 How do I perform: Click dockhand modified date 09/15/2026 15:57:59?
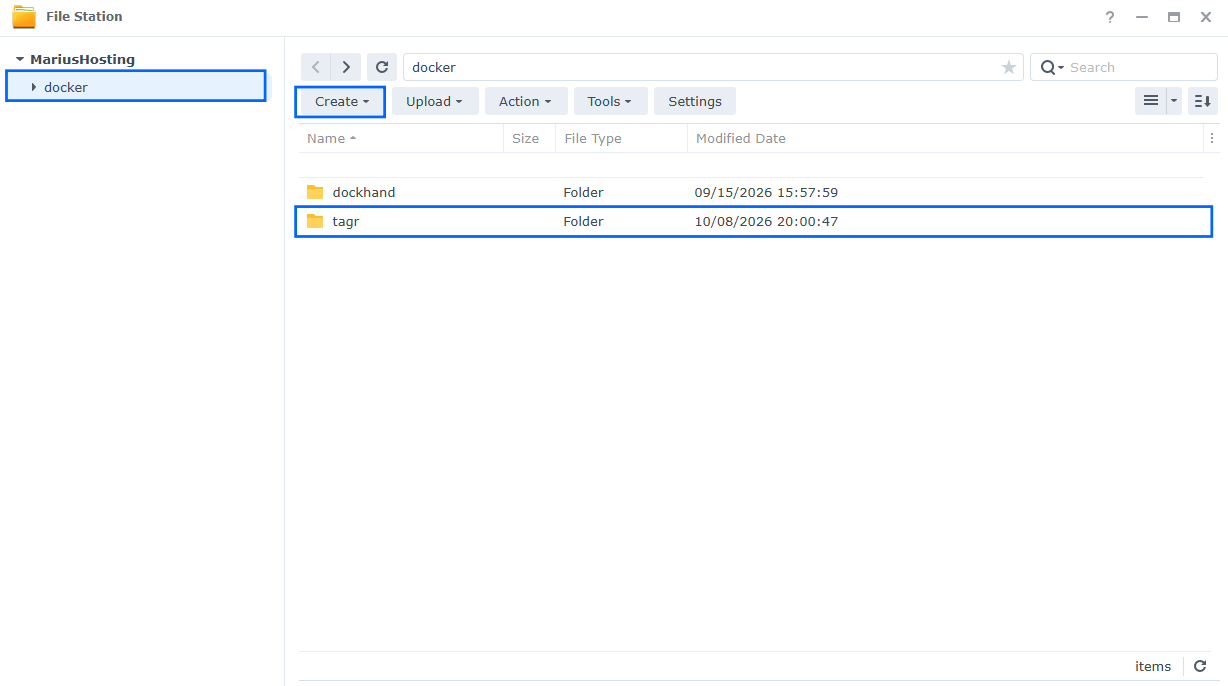coord(766,192)
